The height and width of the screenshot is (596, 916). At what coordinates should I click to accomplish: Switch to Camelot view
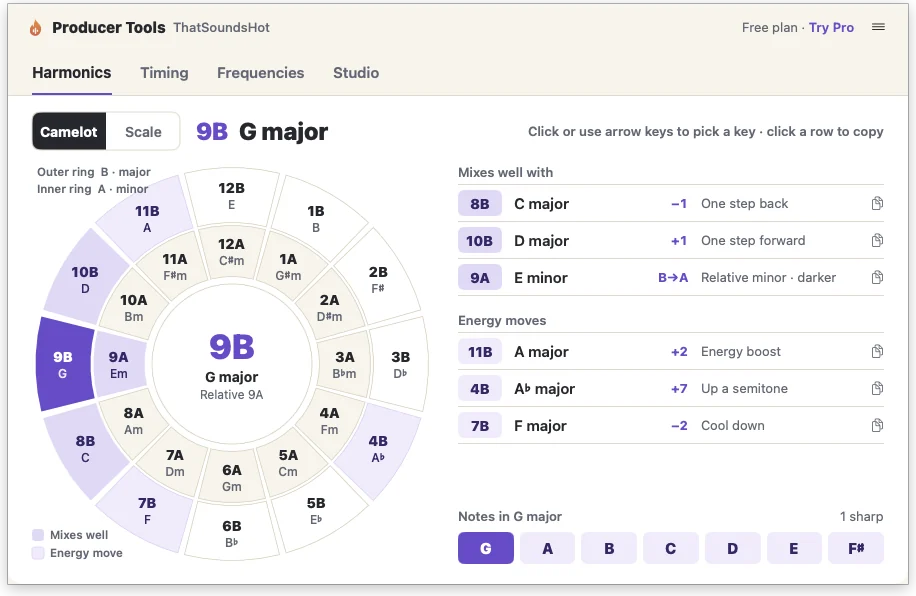(x=69, y=131)
